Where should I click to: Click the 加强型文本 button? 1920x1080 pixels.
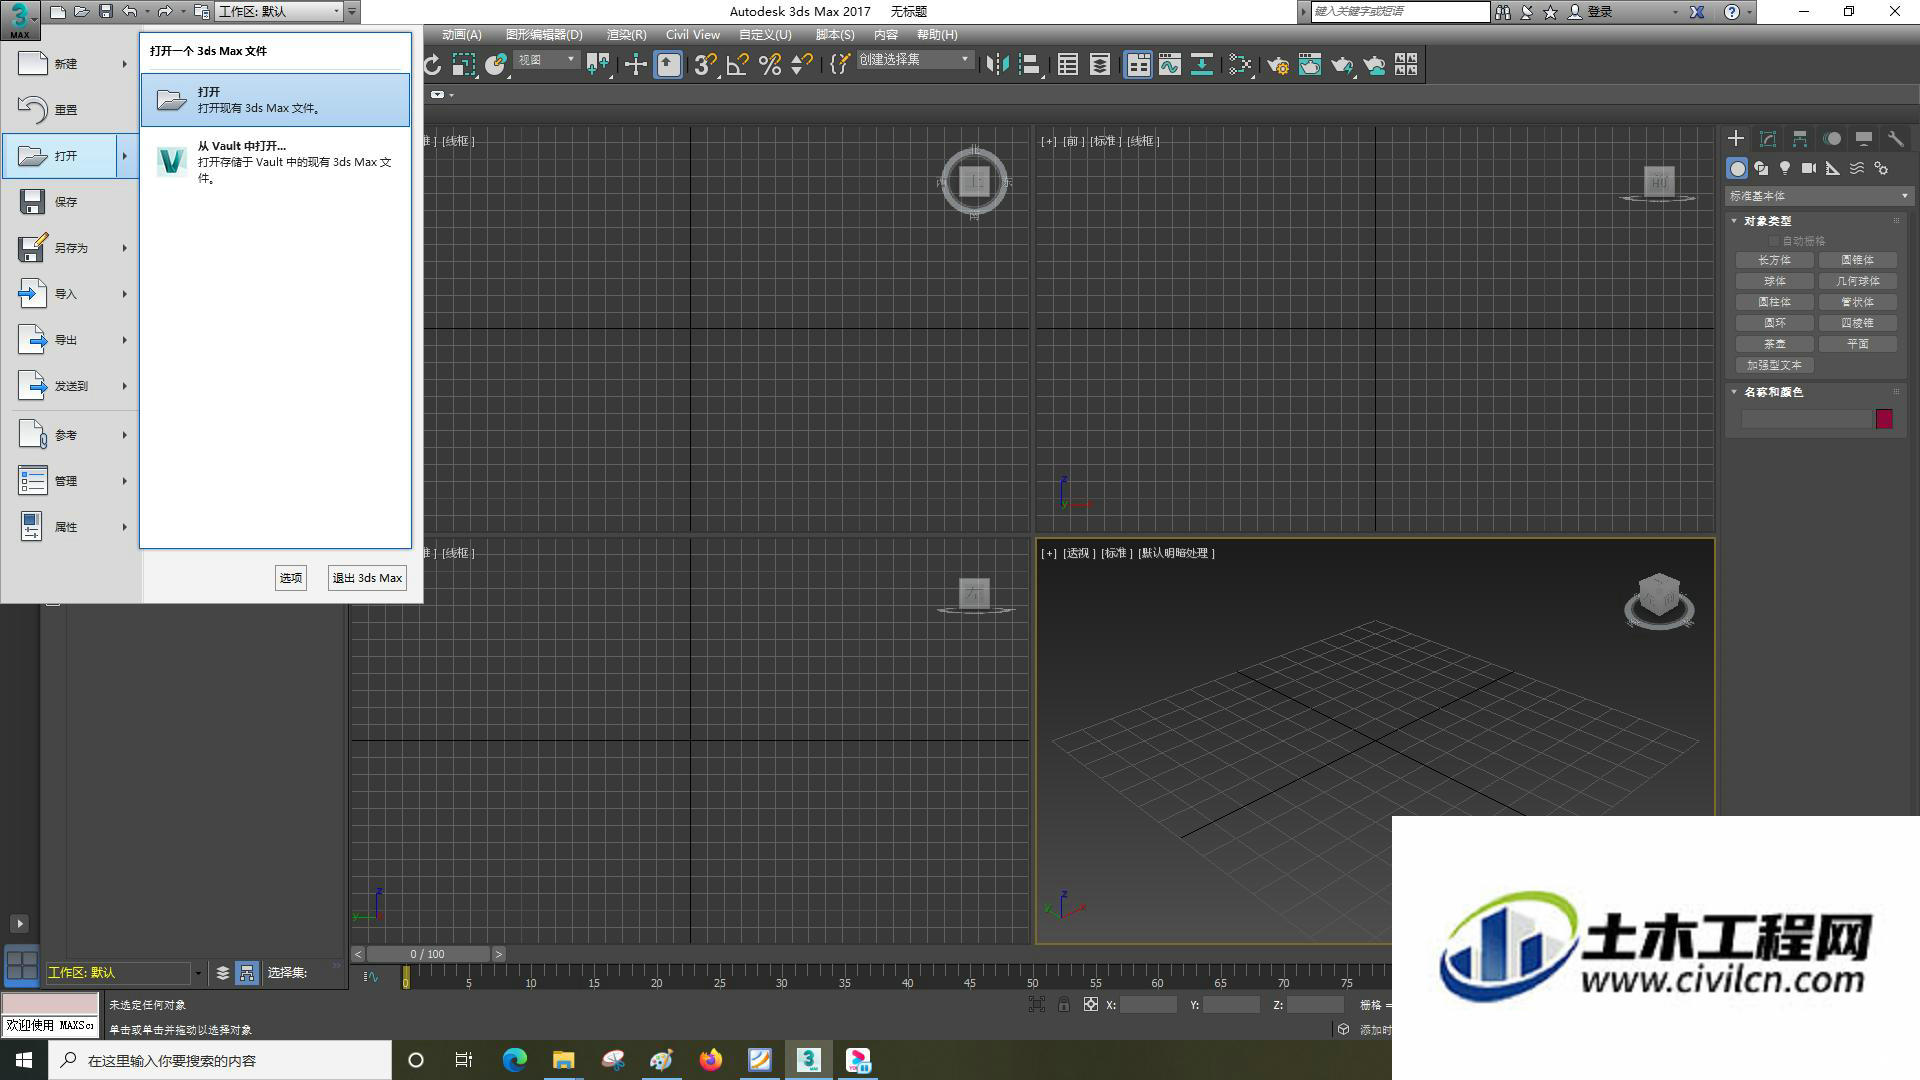(1775, 365)
